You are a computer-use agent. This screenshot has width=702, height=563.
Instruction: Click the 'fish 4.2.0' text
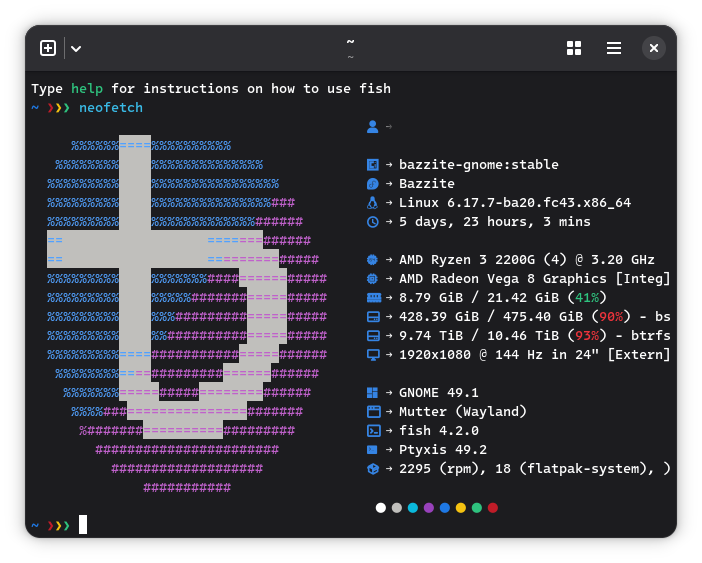(x=439, y=431)
